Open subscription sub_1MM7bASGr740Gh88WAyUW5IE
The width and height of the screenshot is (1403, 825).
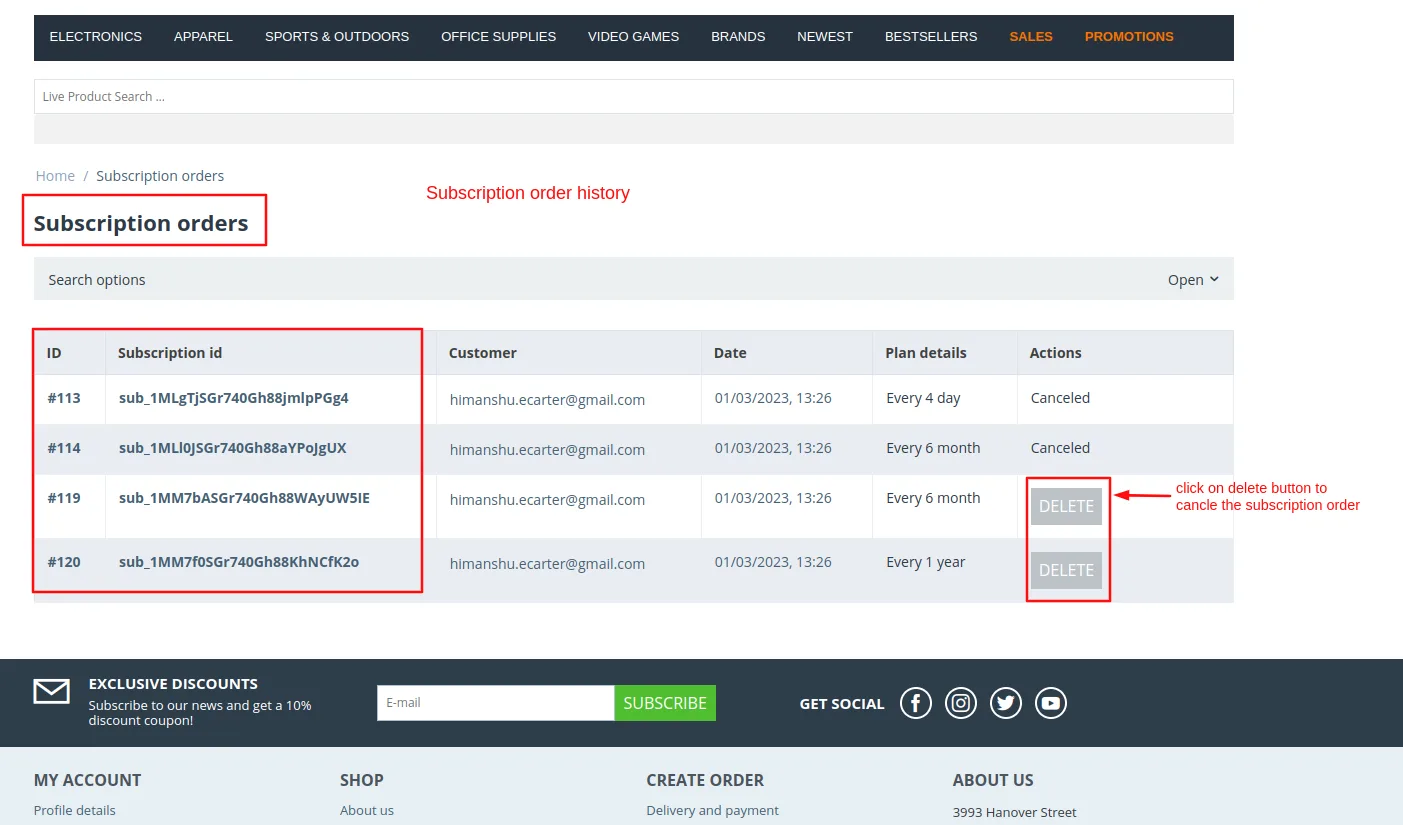click(x=244, y=498)
